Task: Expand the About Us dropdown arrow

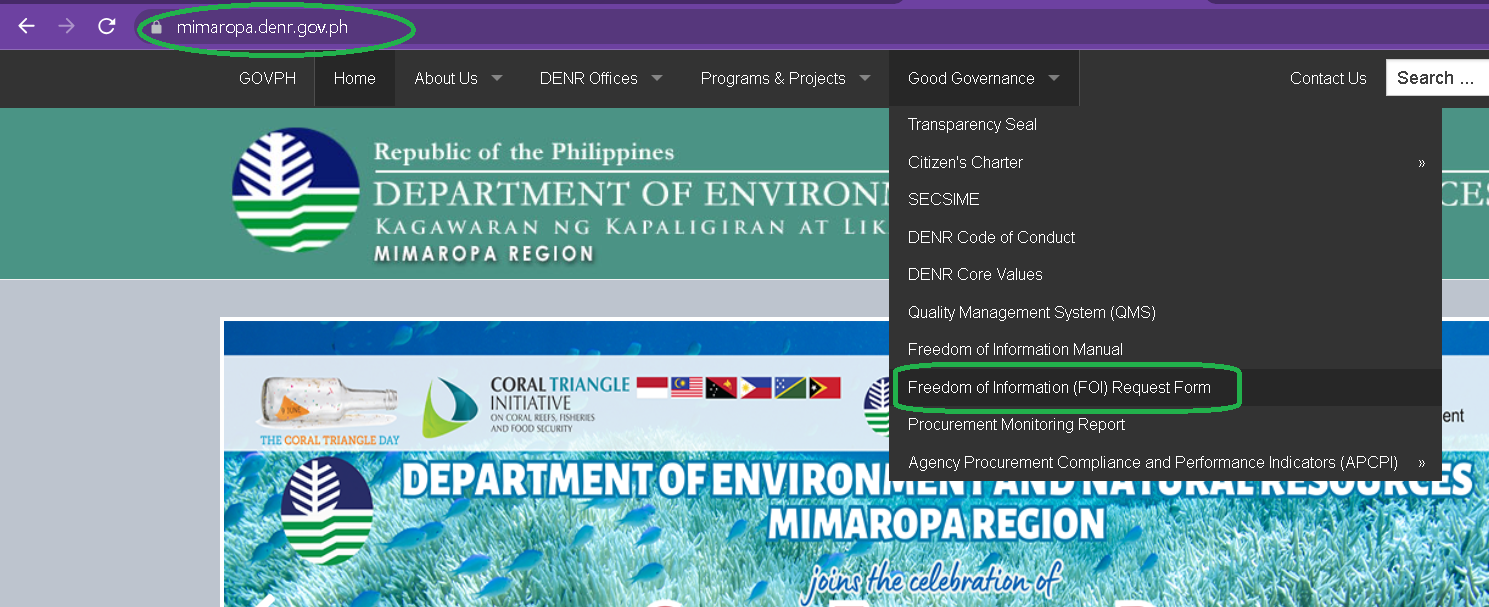Action: [497, 77]
